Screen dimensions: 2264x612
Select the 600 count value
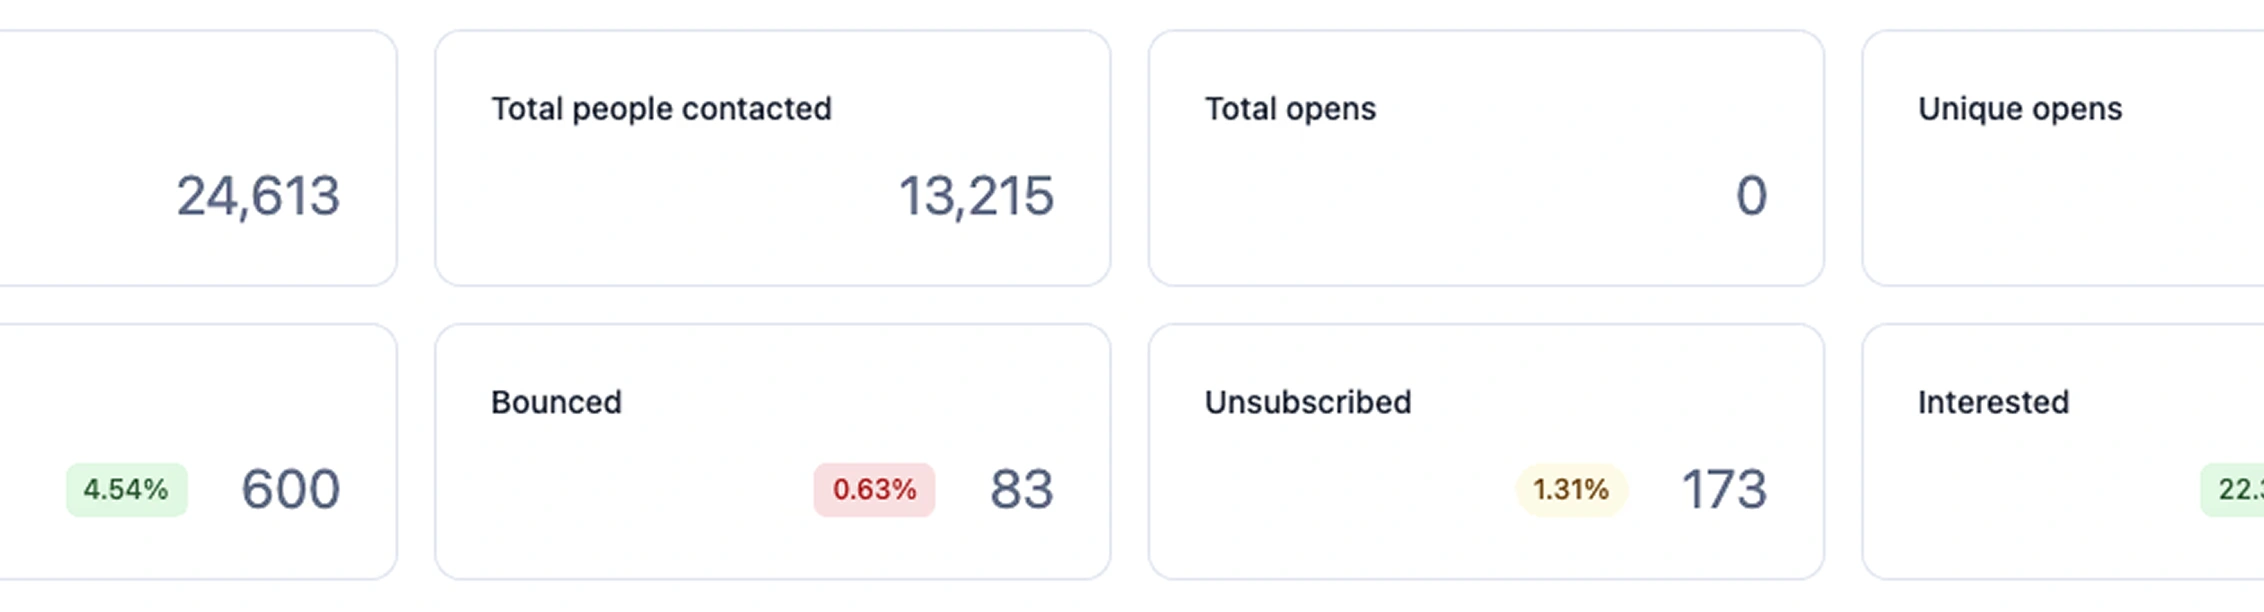[290, 490]
